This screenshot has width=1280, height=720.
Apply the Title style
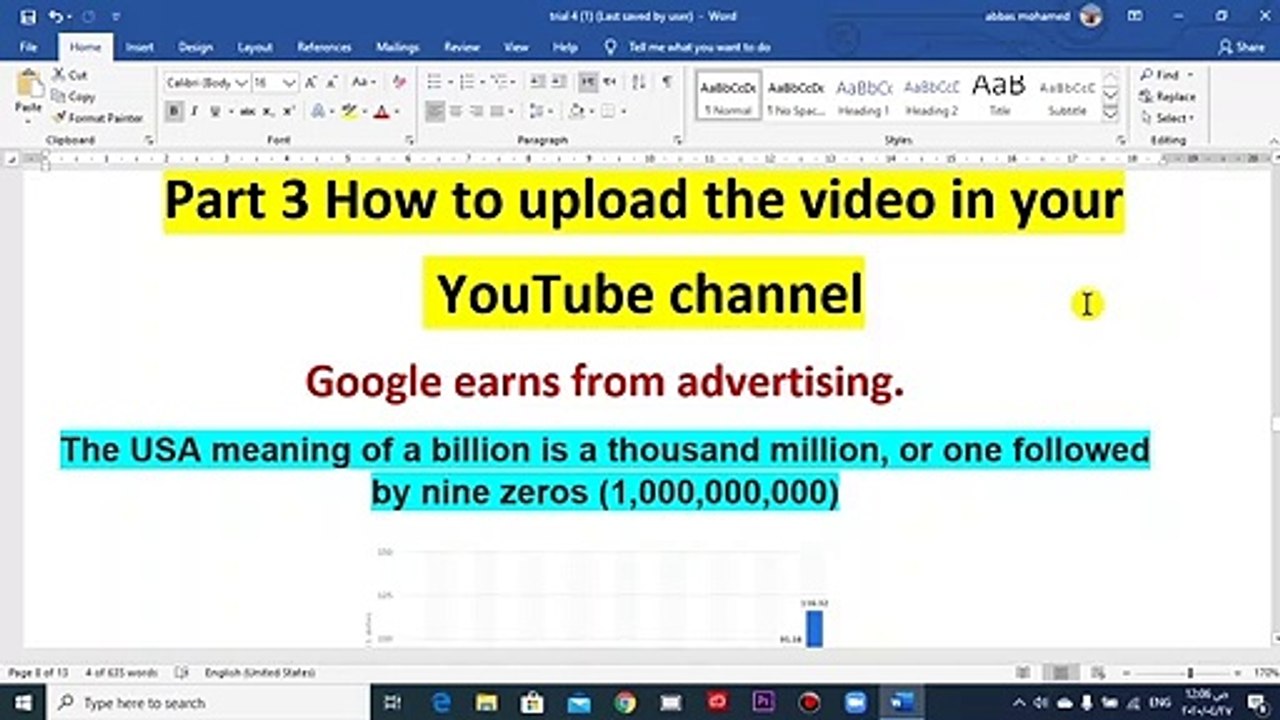click(x=999, y=96)
